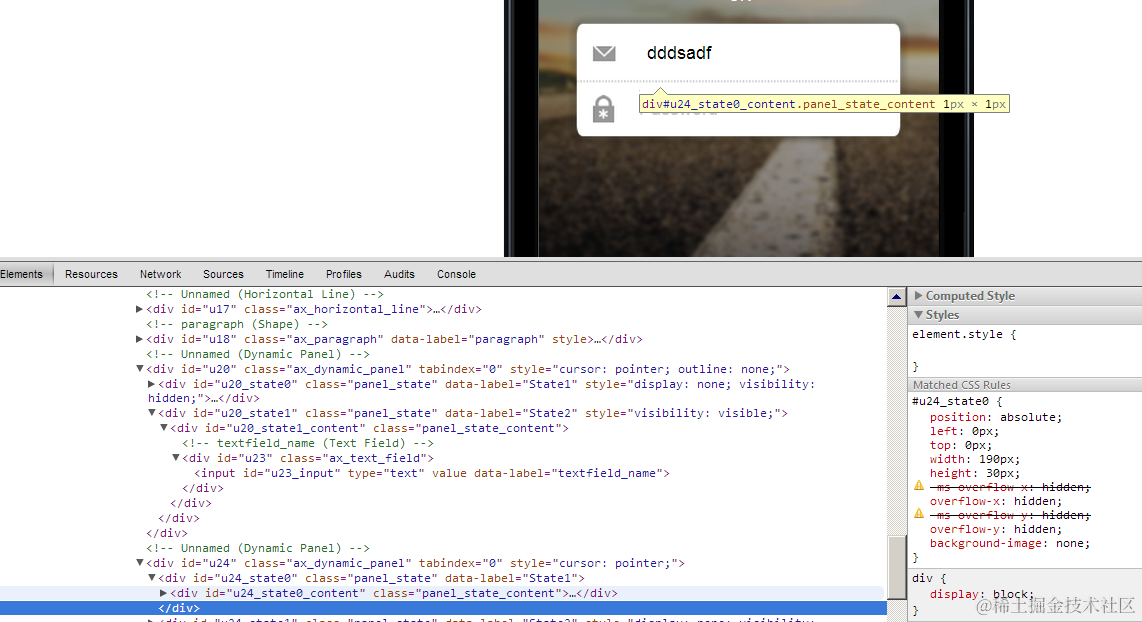1142x622 pixels.
Task: Collapse the u24 dynamic panel div
Action: pyautogui.click(x=139, y=563)
